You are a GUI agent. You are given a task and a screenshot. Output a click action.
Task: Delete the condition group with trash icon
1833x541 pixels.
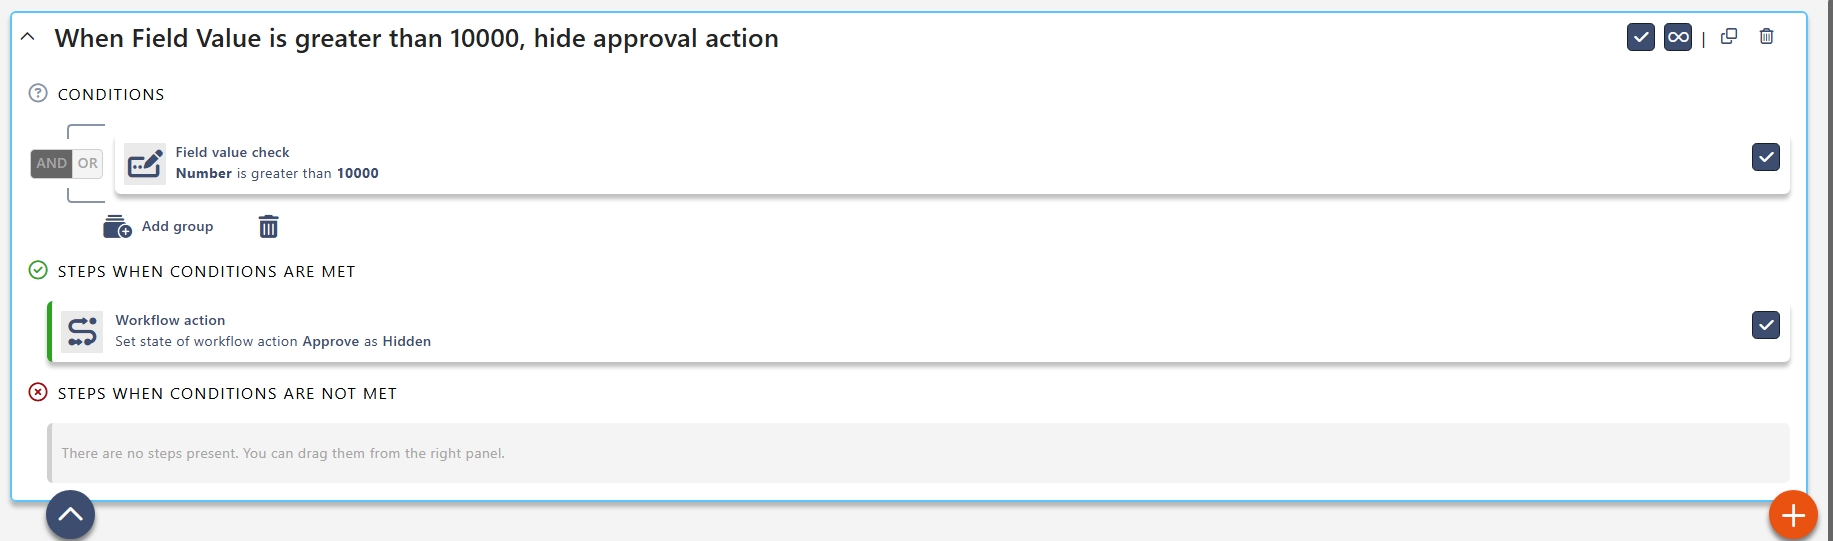[268, 227]
